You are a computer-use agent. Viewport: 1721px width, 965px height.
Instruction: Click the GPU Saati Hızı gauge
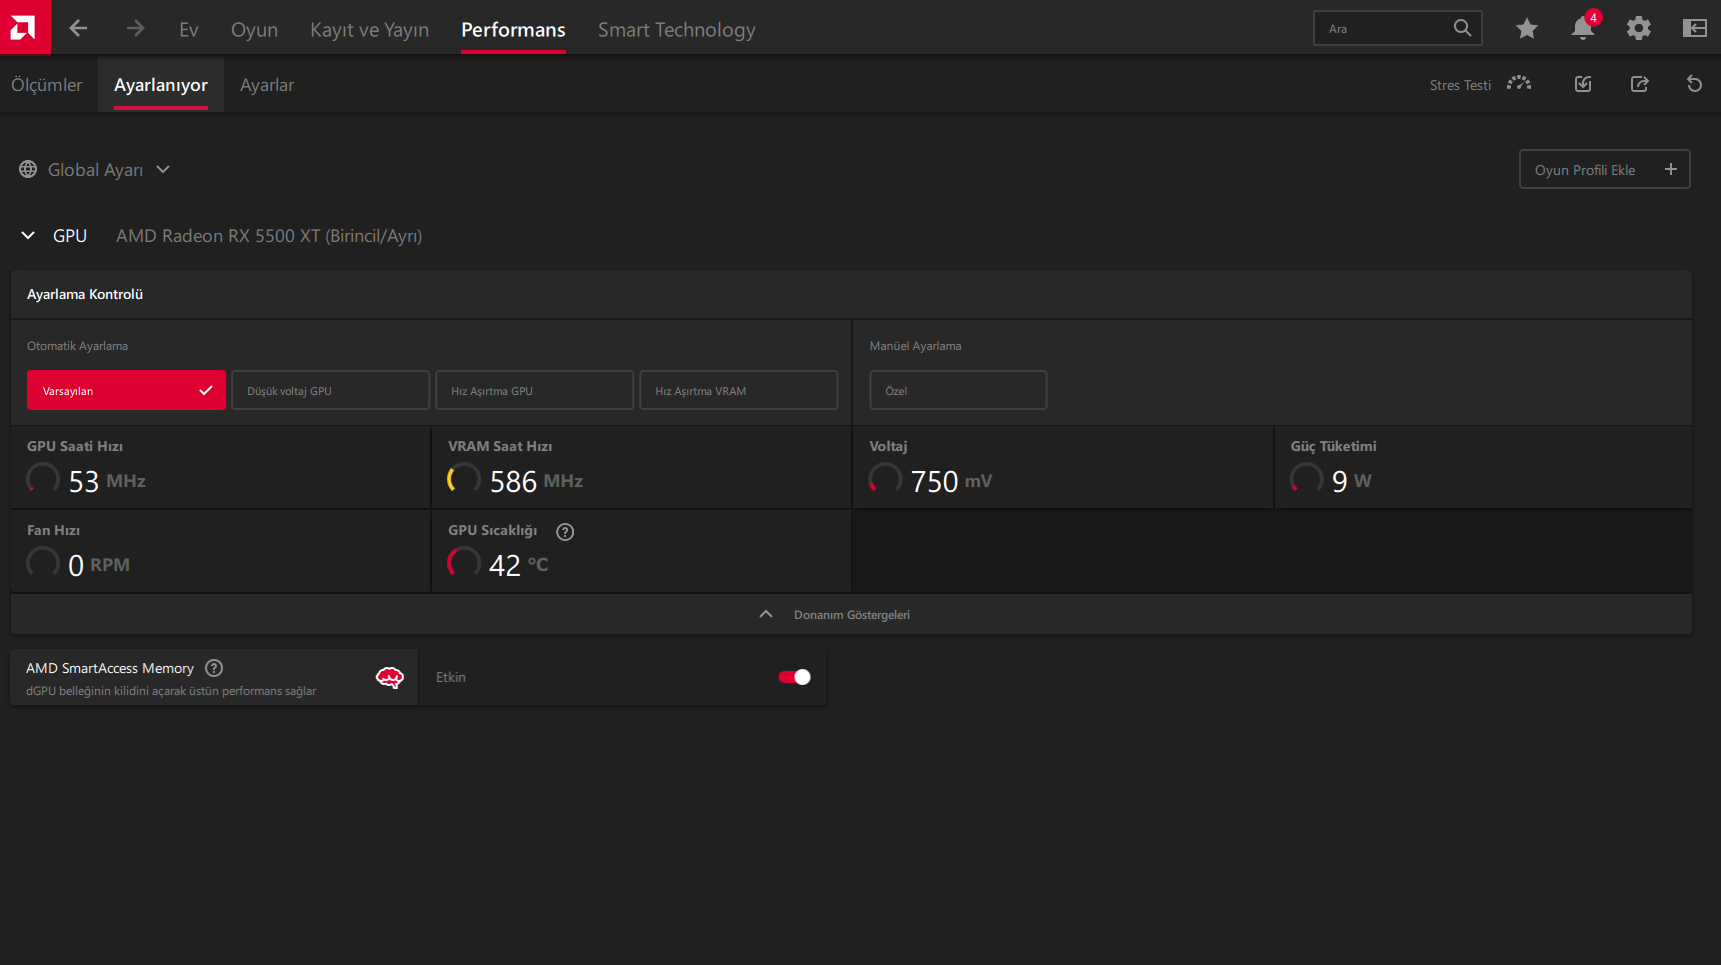[43, 479]
